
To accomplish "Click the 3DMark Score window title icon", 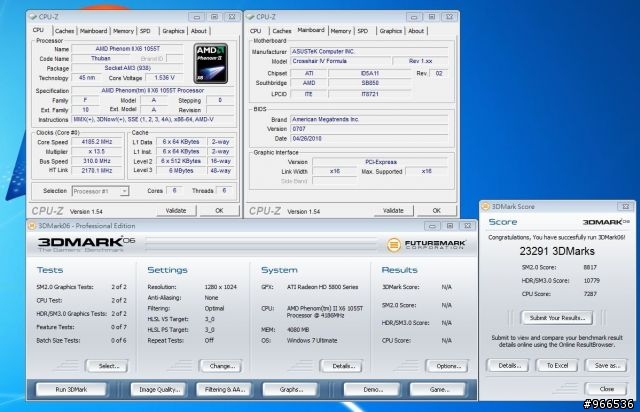I will click(486, 207).
